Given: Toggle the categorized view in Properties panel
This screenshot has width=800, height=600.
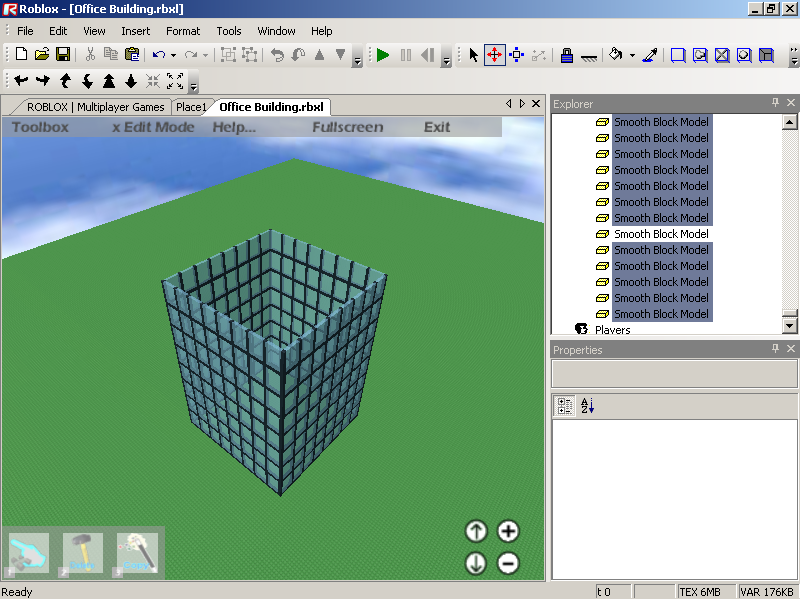Looking at the screenshot, I should [564, 405].
